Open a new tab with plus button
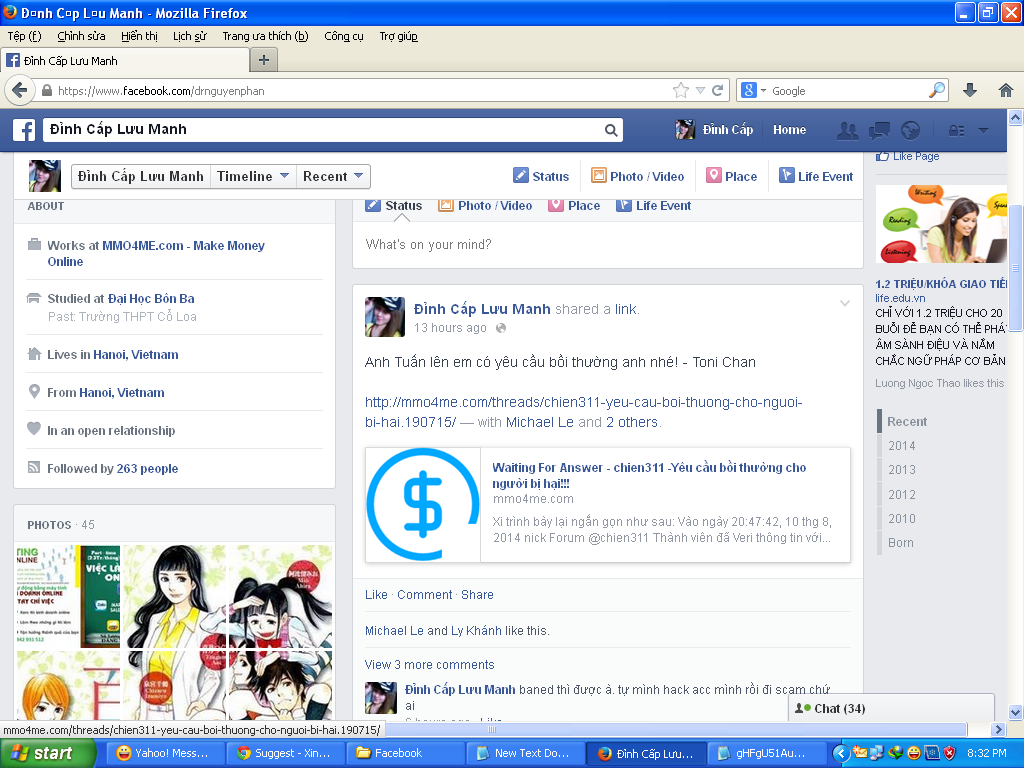Screen dimensions: 1024x768 point(264,60)
